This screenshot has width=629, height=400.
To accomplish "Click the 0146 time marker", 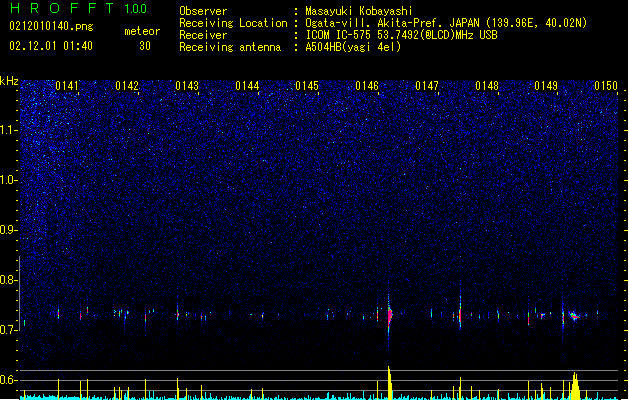I will (x=367, y=86).
